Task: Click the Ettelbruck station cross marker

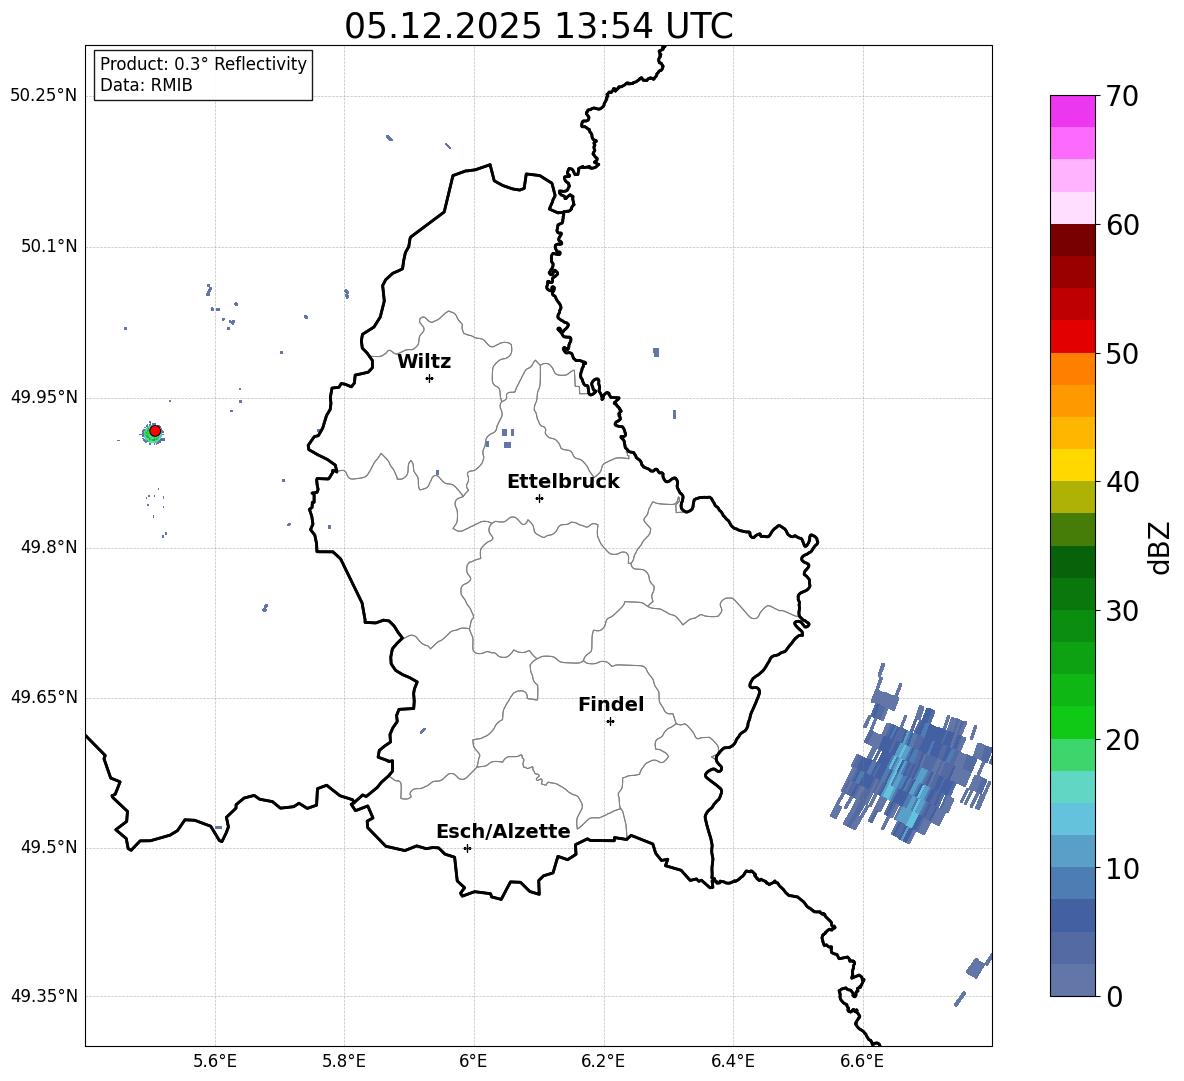Action: (x=539, y=498)
